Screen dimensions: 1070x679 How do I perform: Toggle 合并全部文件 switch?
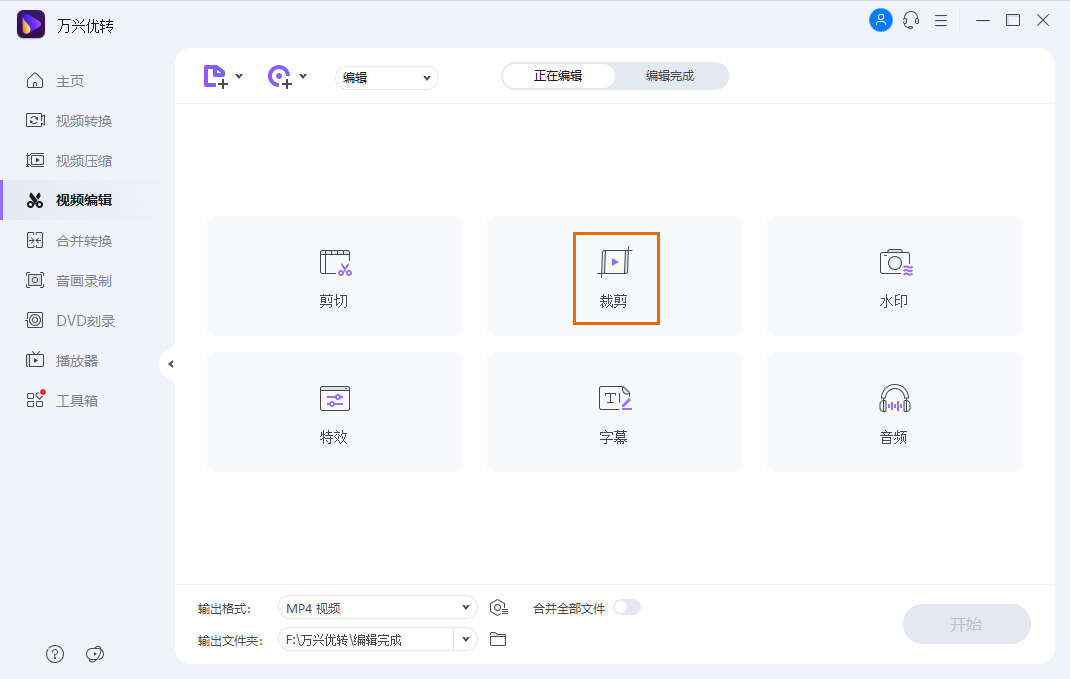(626, 607)
